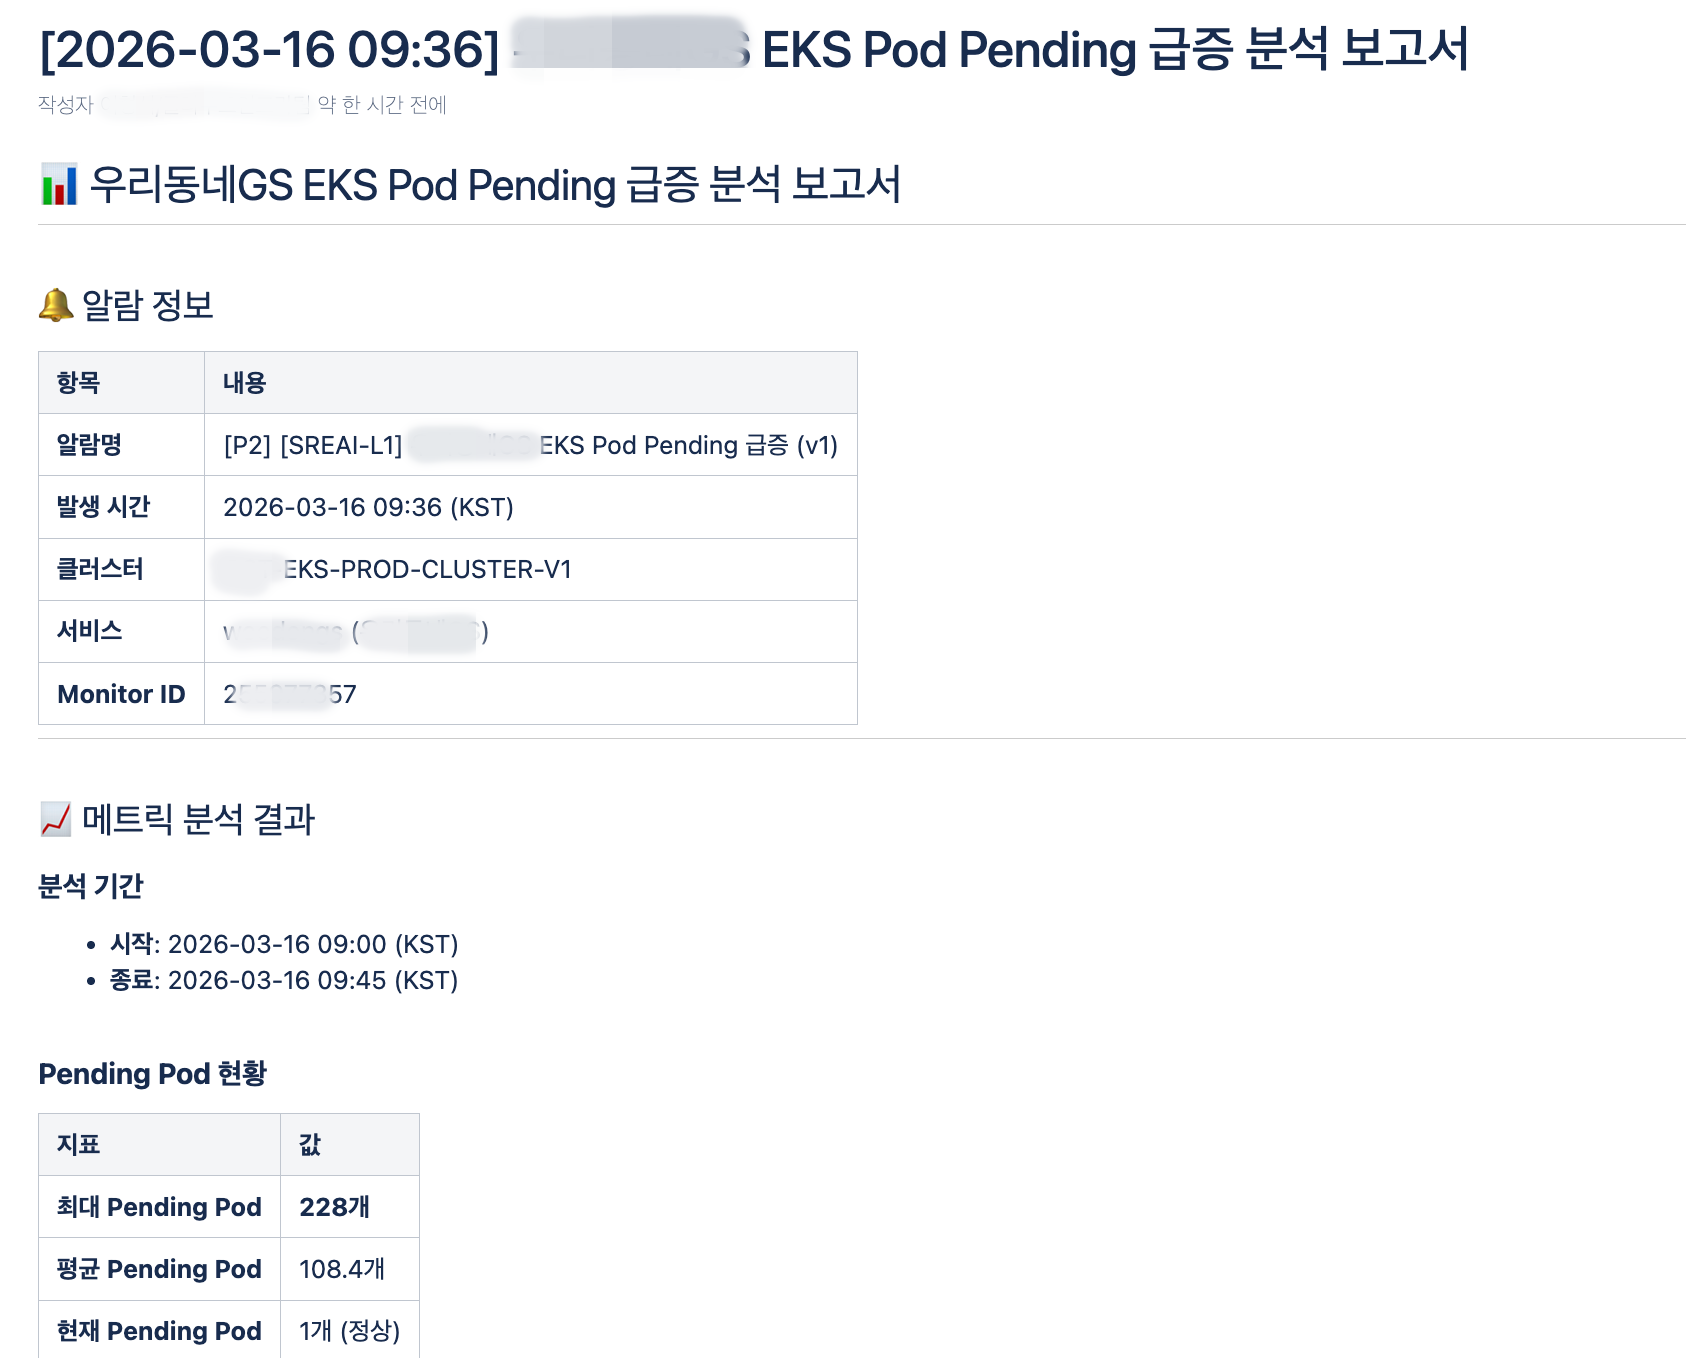1686x1358 pixels.
Task: Click the Monitor ID value cell
Action: click(290, 694)
